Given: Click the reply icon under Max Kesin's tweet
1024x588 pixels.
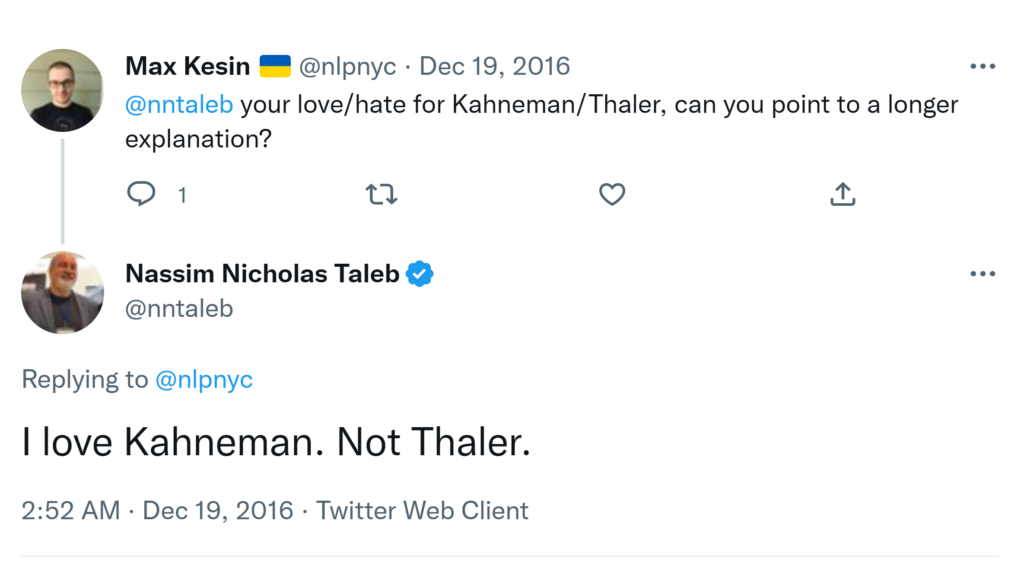Looking at the screenshot, I should tap(141, 194).
